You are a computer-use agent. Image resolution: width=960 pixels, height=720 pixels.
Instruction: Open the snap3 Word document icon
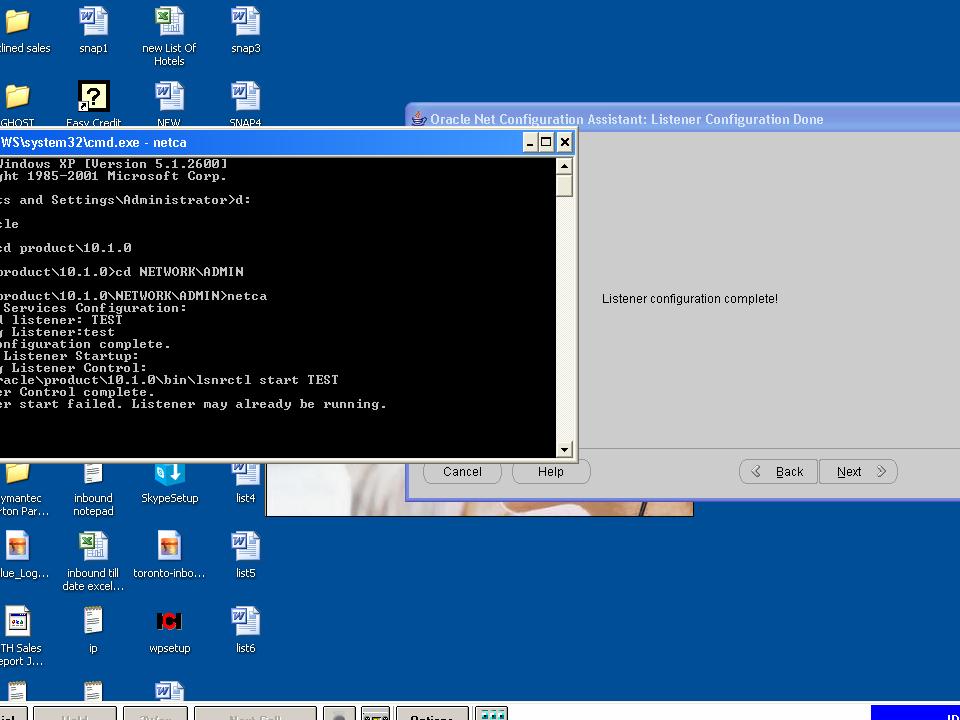pyautogui.click(x=246, y=22)
